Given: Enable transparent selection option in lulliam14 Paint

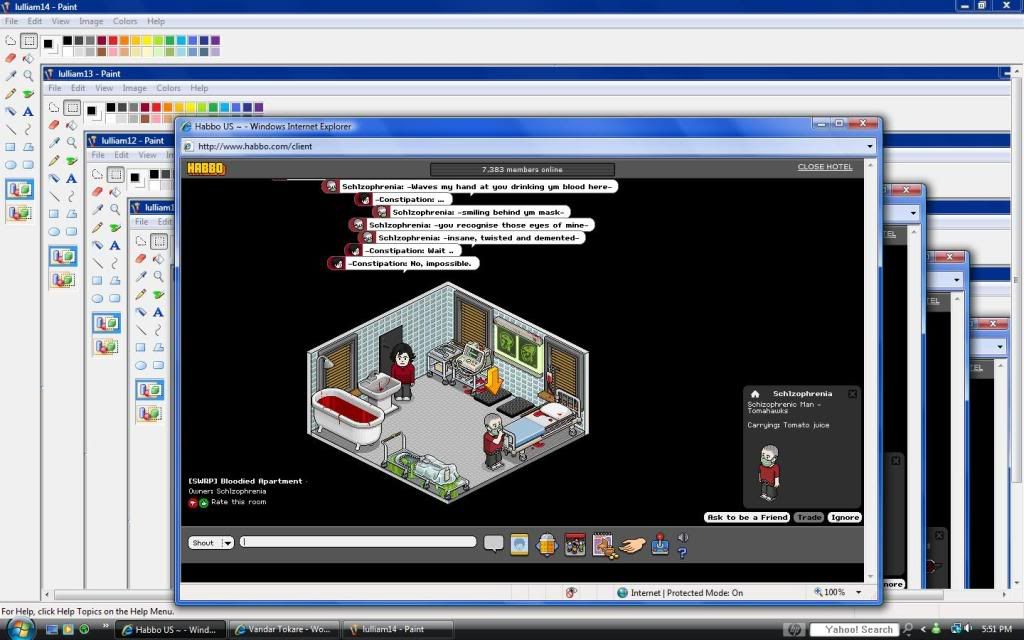Looking at the screenshot, I should [19, 212].
